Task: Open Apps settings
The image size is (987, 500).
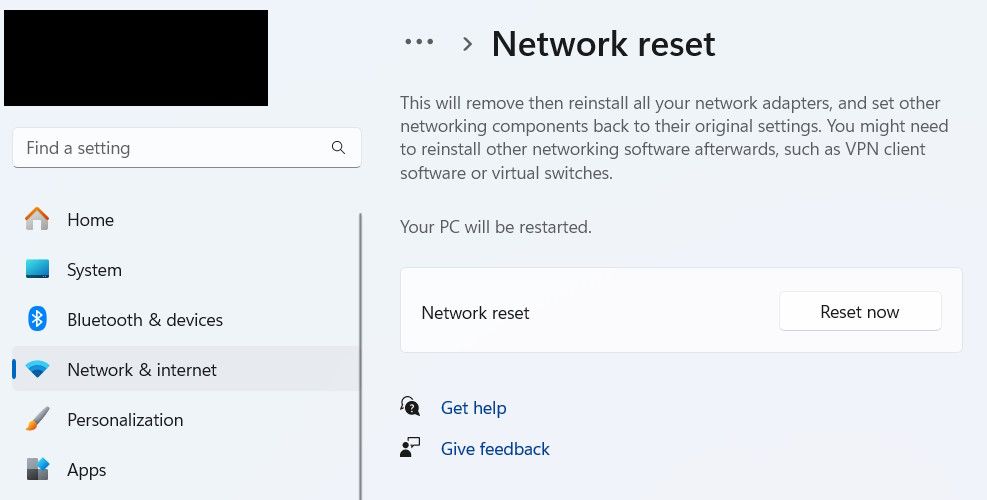Action: [186, 470]
